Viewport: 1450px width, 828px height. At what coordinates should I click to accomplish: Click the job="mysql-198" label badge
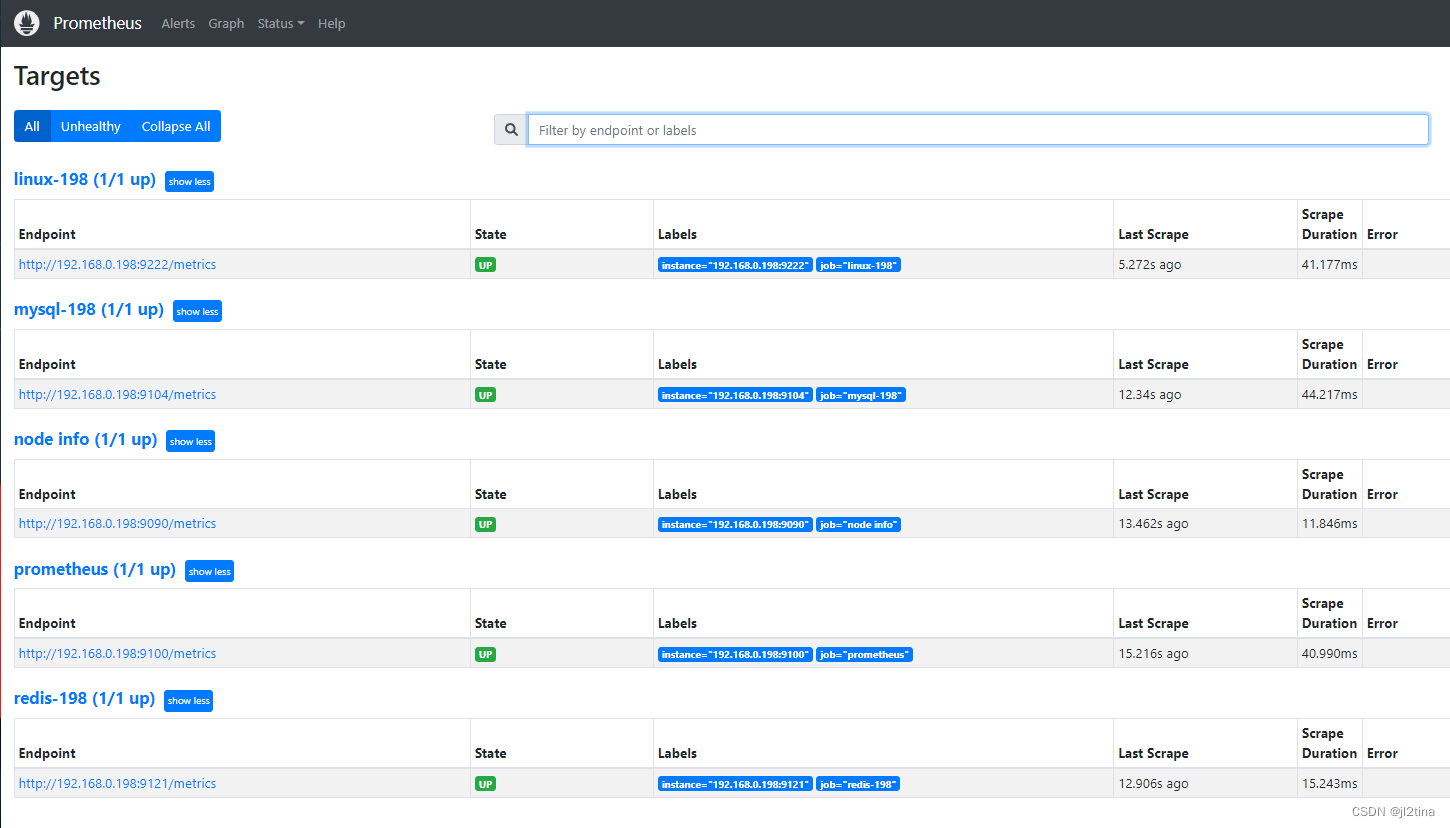point(860,395)
